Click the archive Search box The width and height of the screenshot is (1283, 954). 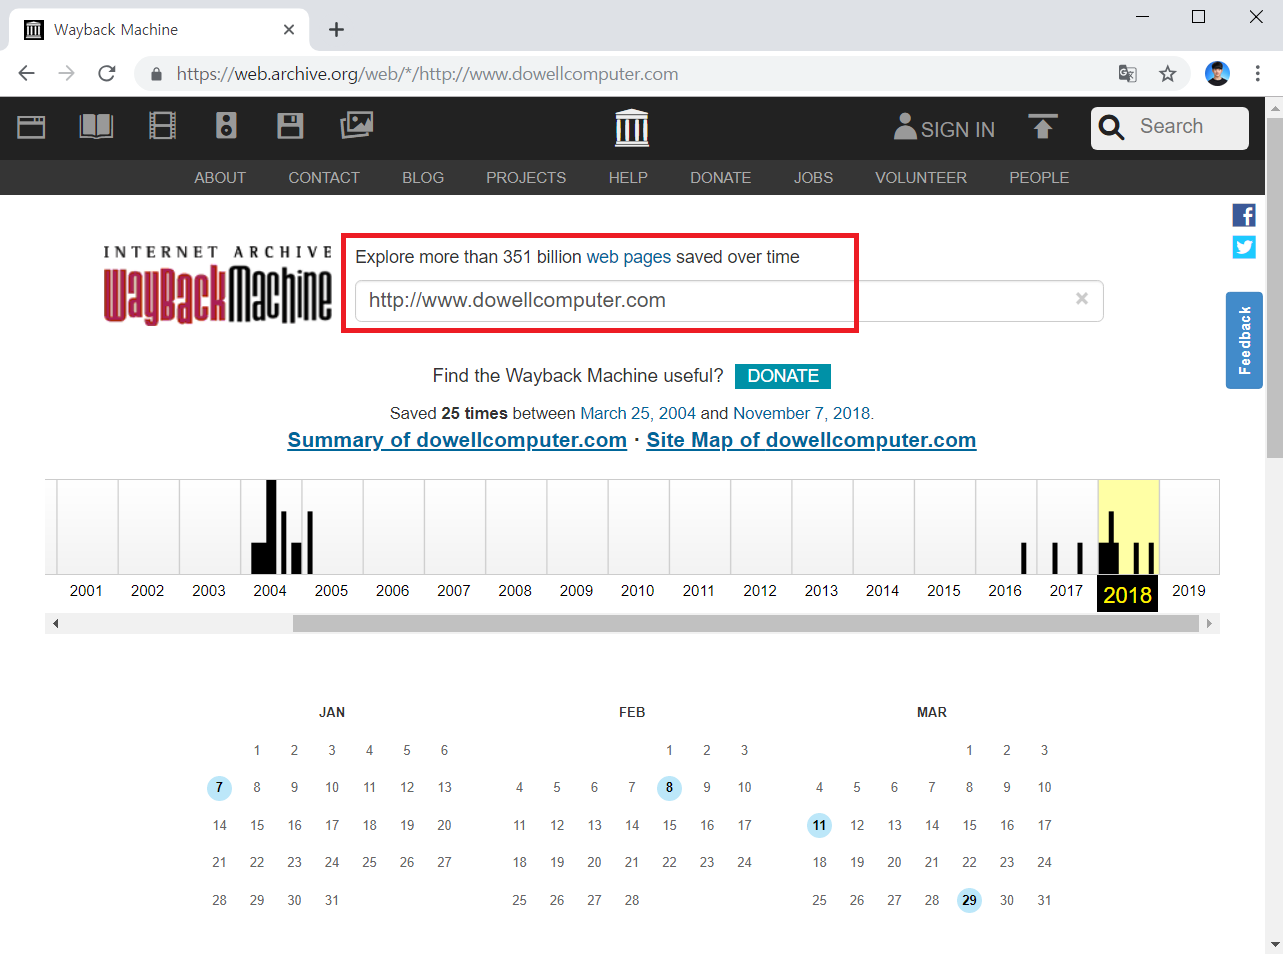pos(1170,128)
